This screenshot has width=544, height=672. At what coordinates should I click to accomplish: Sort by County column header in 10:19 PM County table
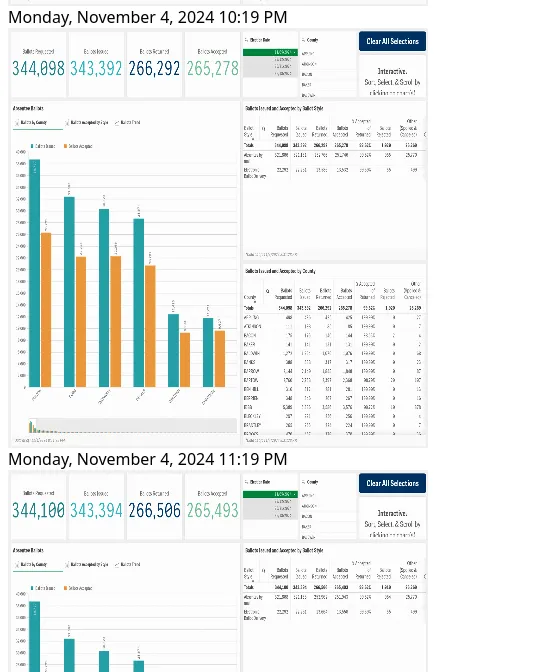[x=250, y=297]
